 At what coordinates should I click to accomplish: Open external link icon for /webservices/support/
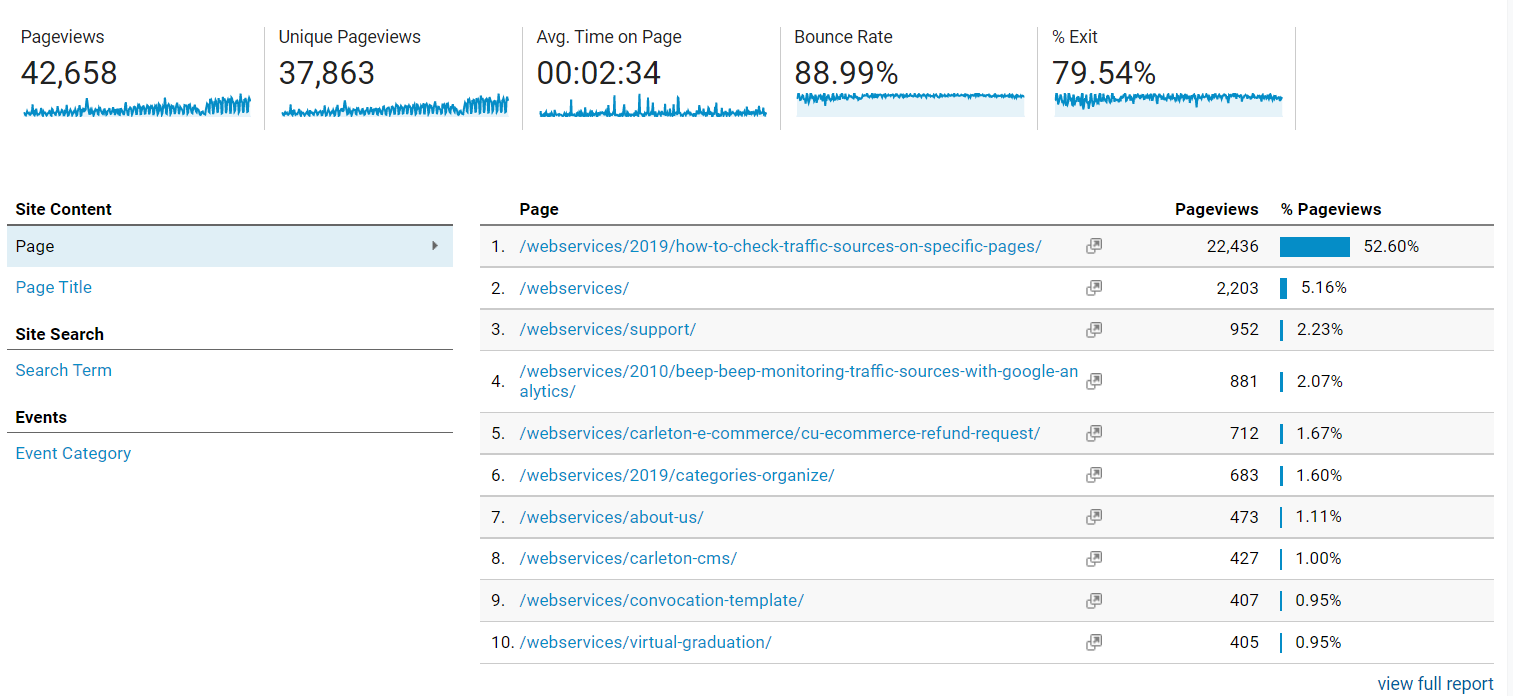coord(1094,329)
